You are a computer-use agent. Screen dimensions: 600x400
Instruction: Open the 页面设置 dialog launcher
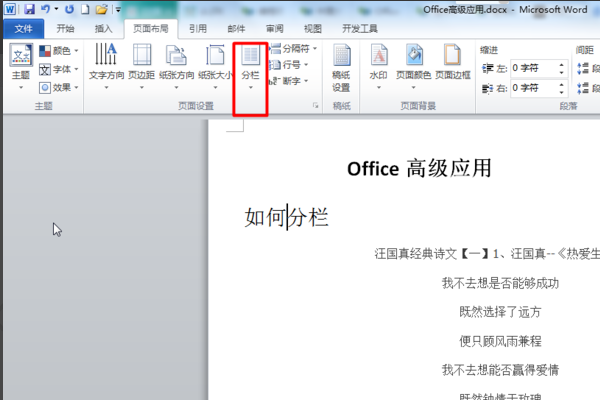coord(316,105)
